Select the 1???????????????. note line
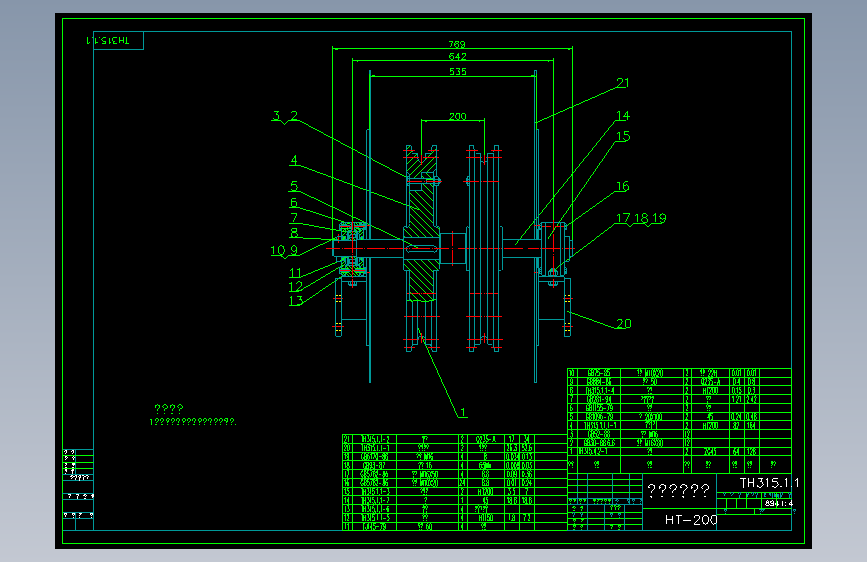This screenshot has width=867, height=562. tap(193, 422)
